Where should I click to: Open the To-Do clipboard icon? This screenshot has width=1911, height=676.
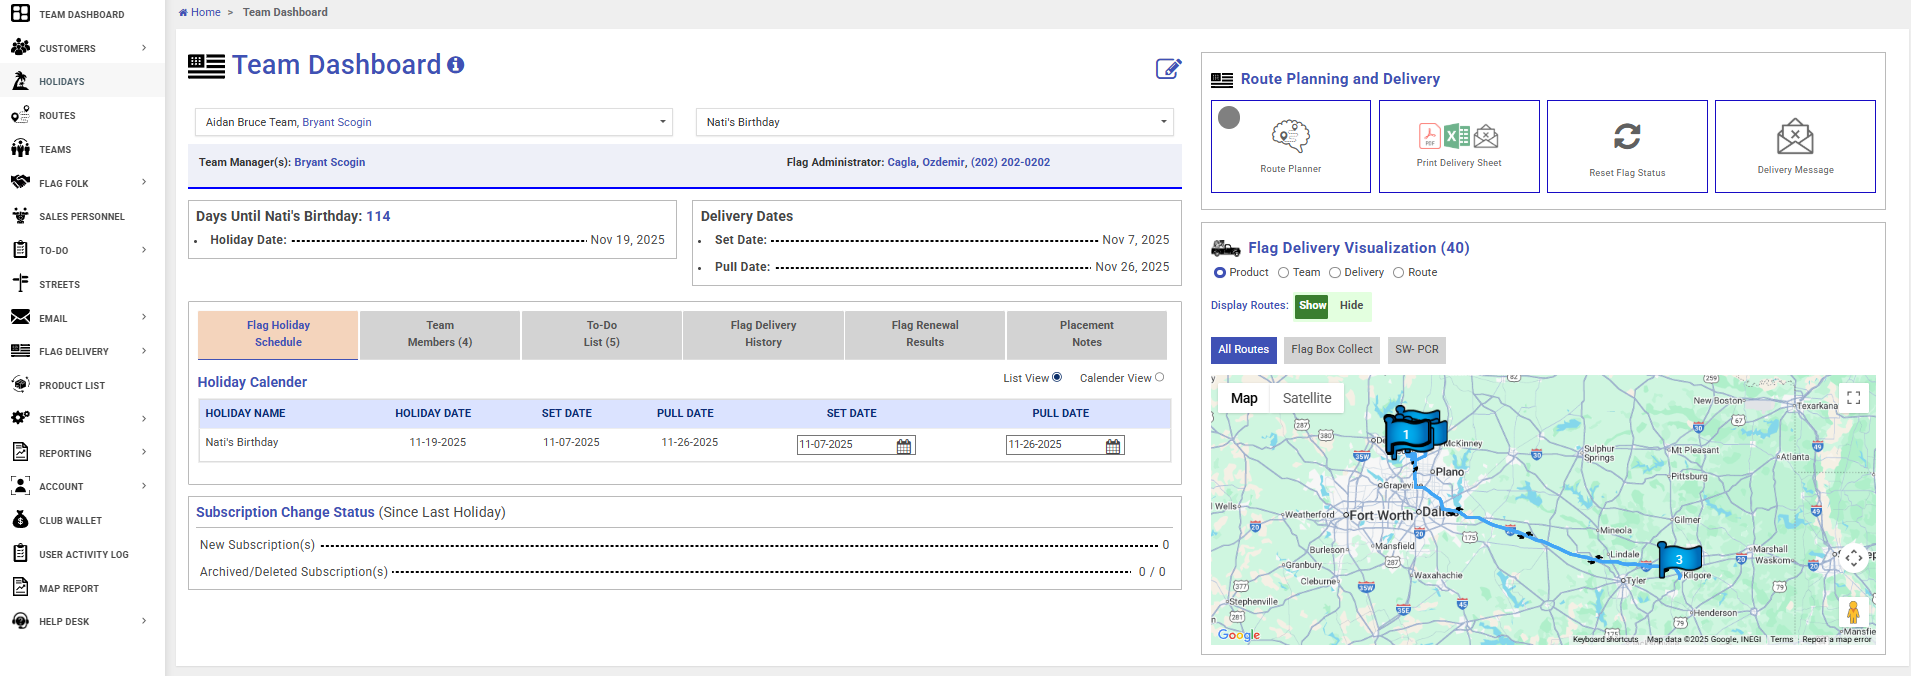coord(20,250)
